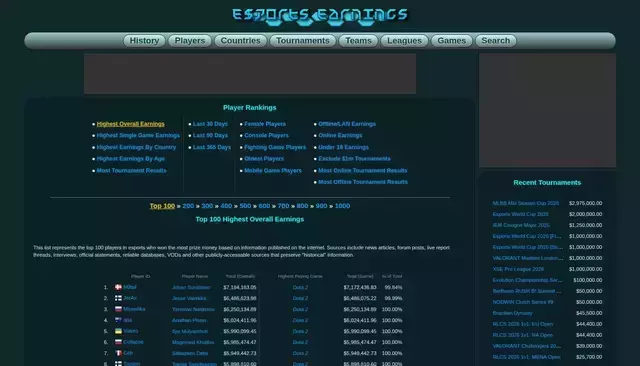640x366 pixels.
Task: Open Dota 2 link in N0tail row
Action: pyautogui.click(x=300, y=288)
